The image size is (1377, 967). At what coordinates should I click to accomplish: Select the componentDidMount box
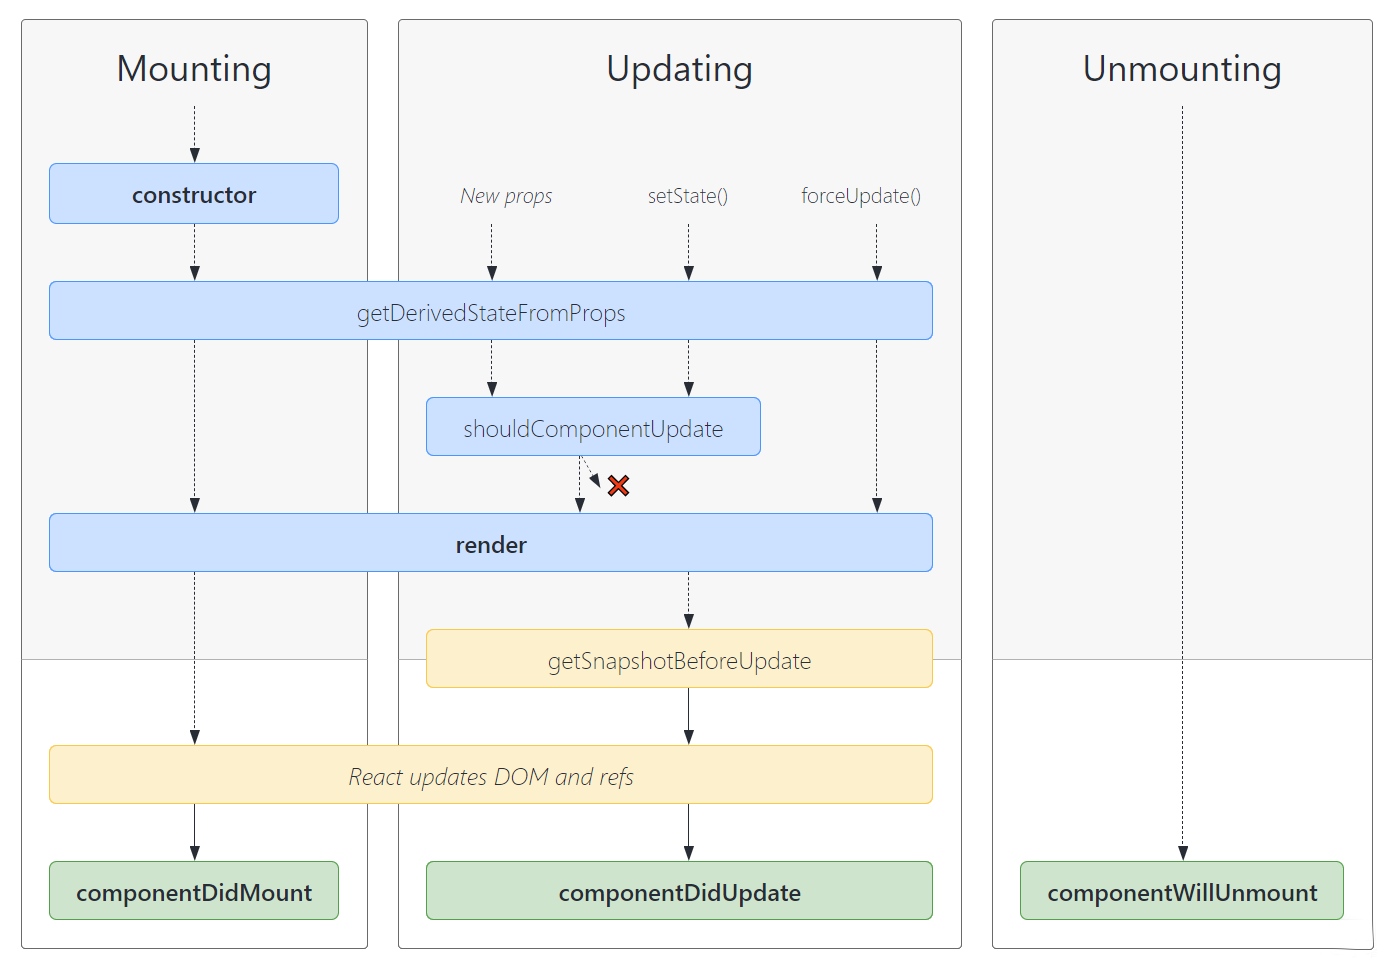tap(194, 891)
